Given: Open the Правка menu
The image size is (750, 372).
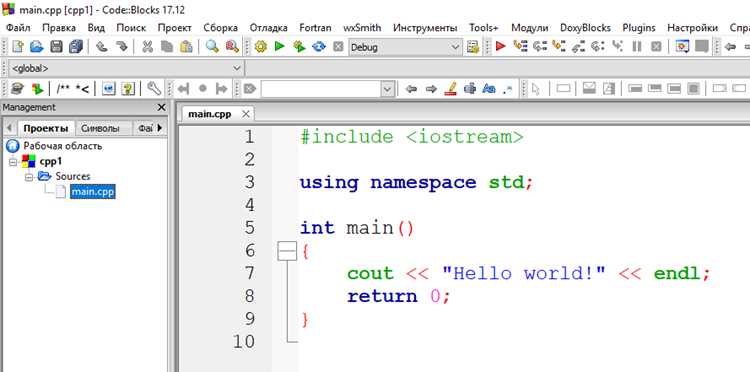Looking at the screenshot, I should 59,28.
